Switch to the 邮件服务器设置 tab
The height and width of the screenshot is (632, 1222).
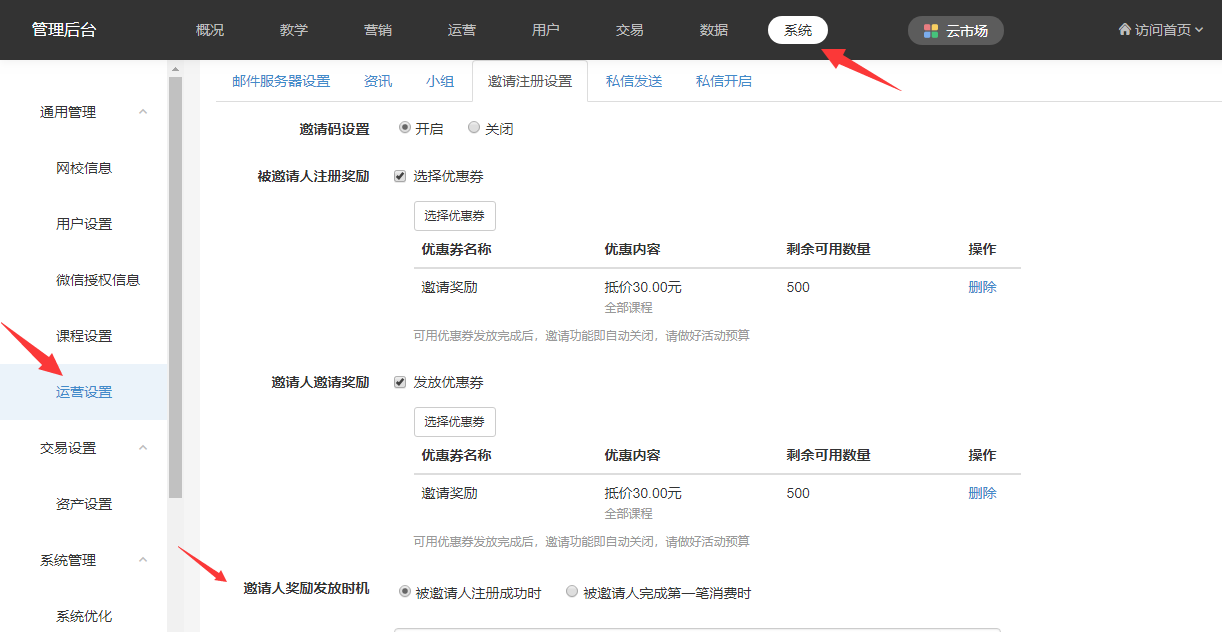pyautogui.click(x=281, y=82)
